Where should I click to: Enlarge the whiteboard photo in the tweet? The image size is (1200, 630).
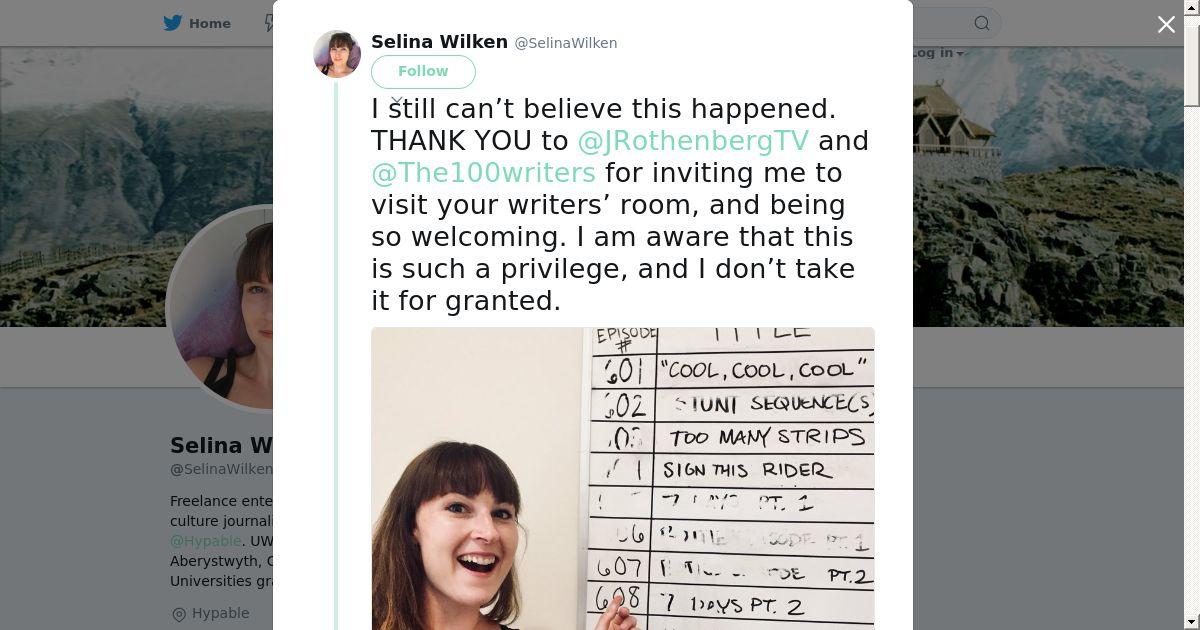point(622,478)
